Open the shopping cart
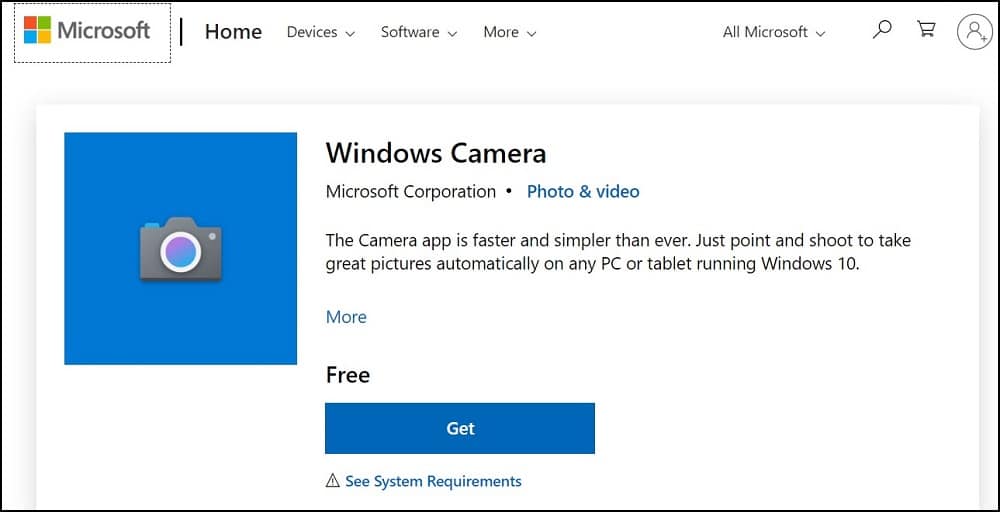The height and width of the screenshot is (512, 1000). 925,29
